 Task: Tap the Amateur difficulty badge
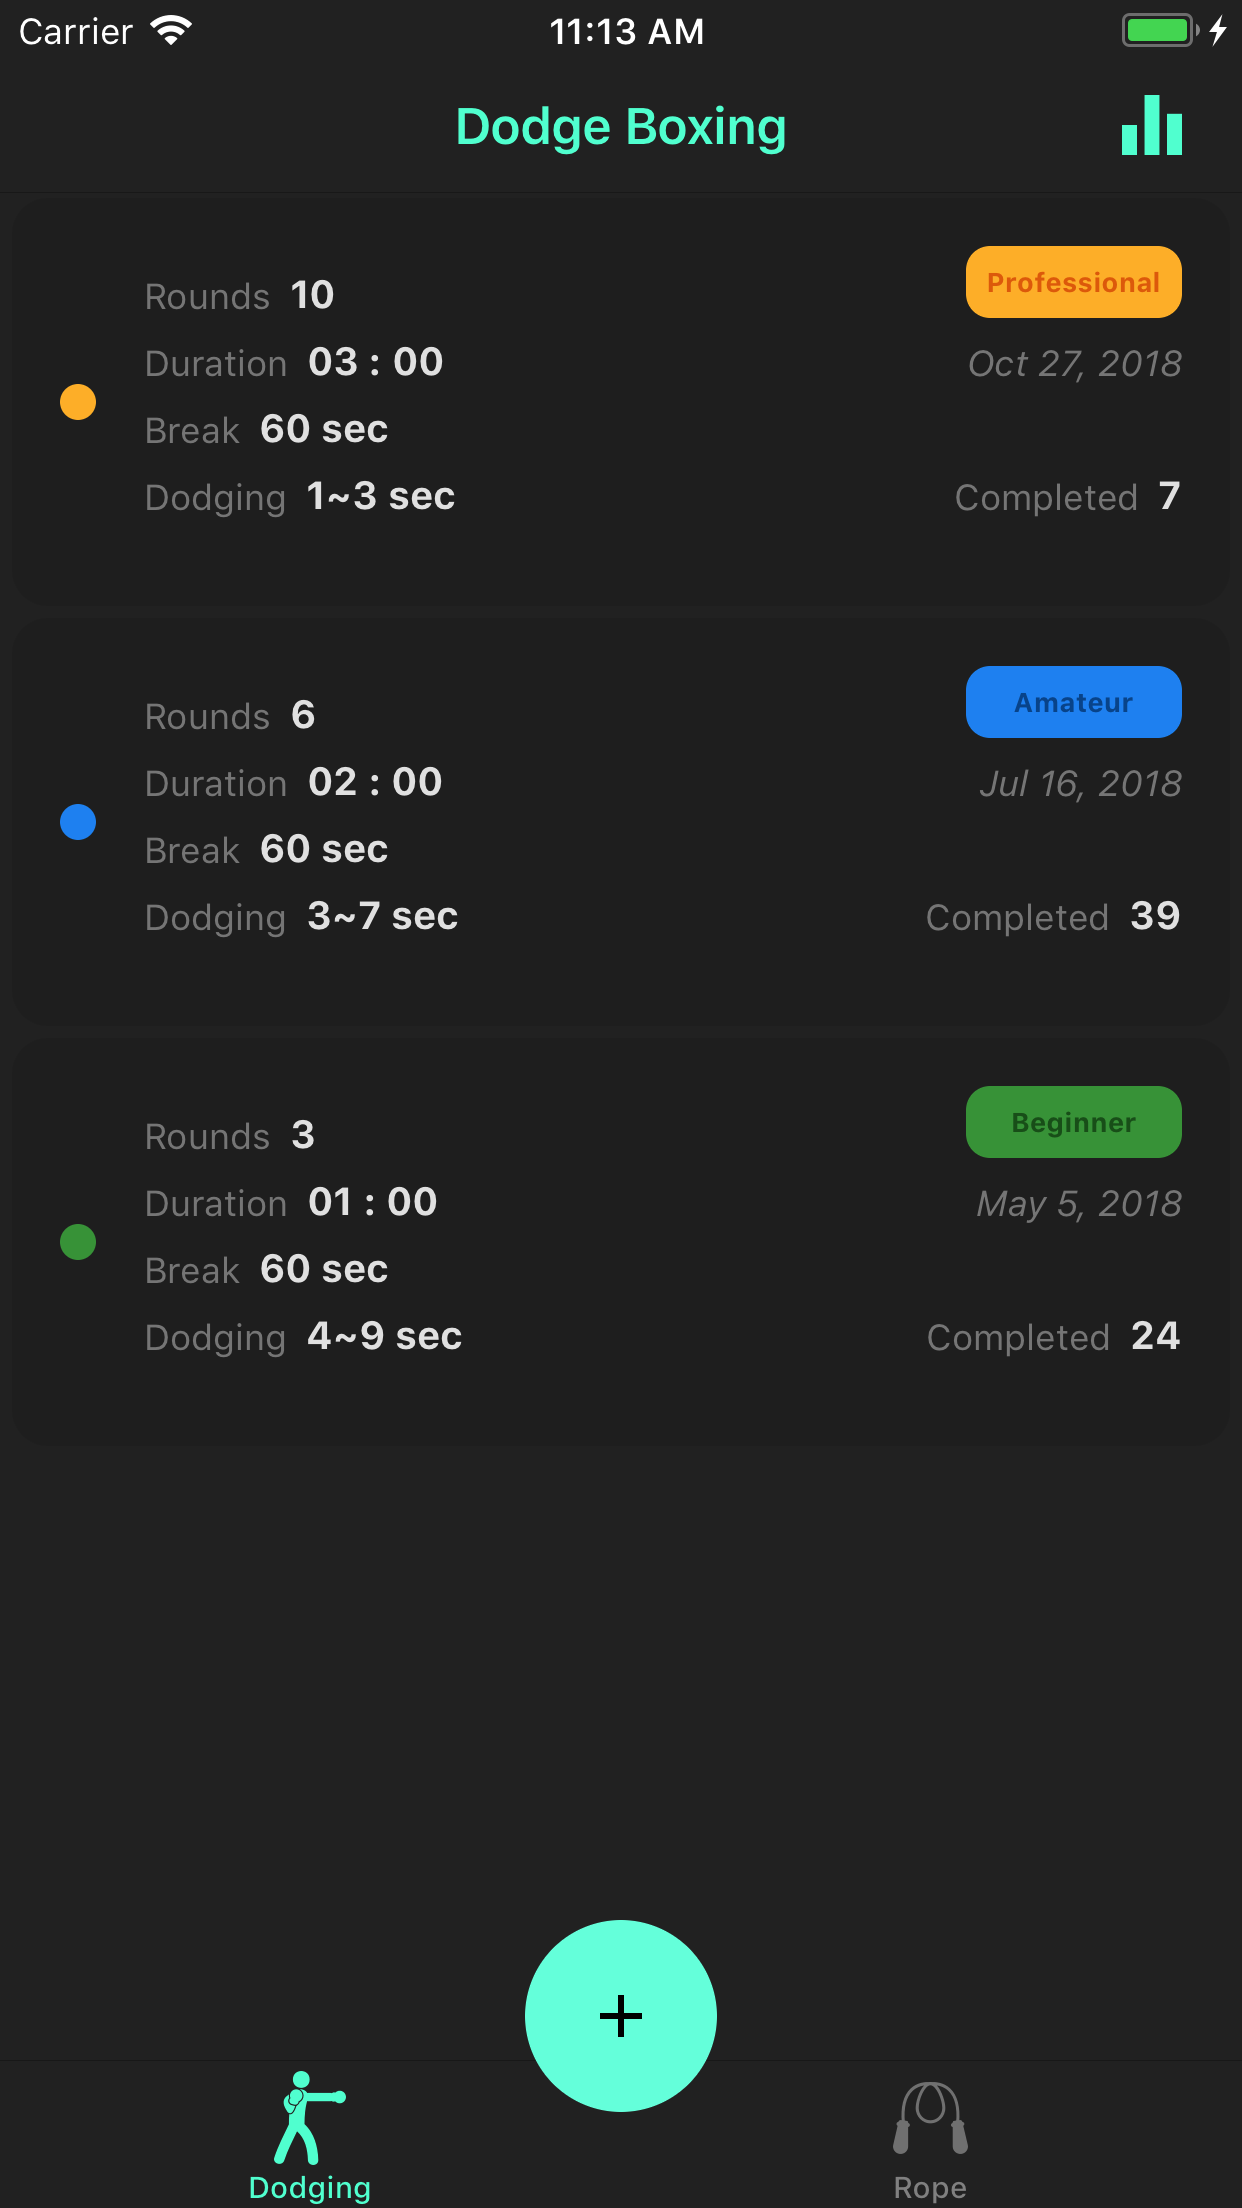tap(1073, 701)
